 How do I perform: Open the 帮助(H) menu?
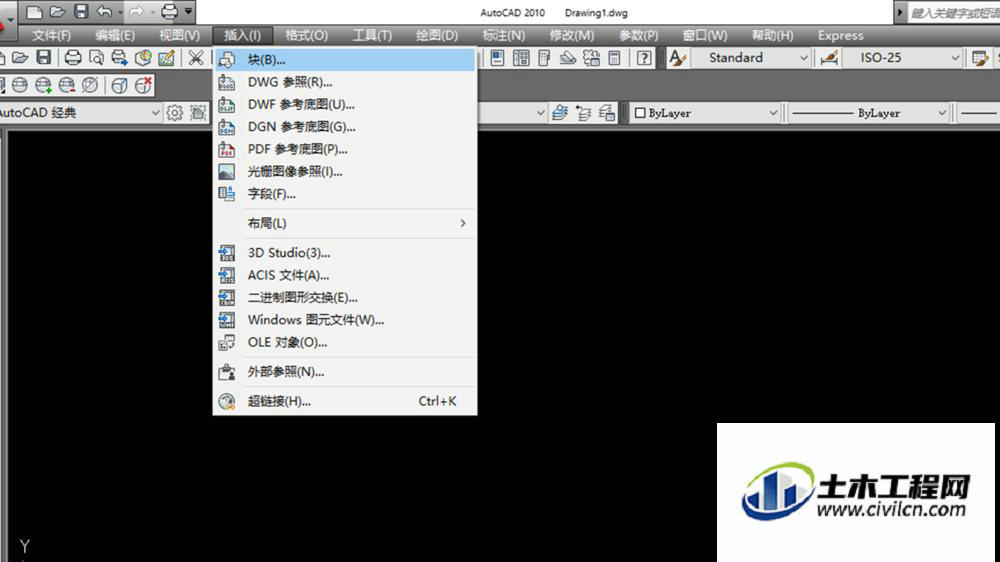click(772, 36)
